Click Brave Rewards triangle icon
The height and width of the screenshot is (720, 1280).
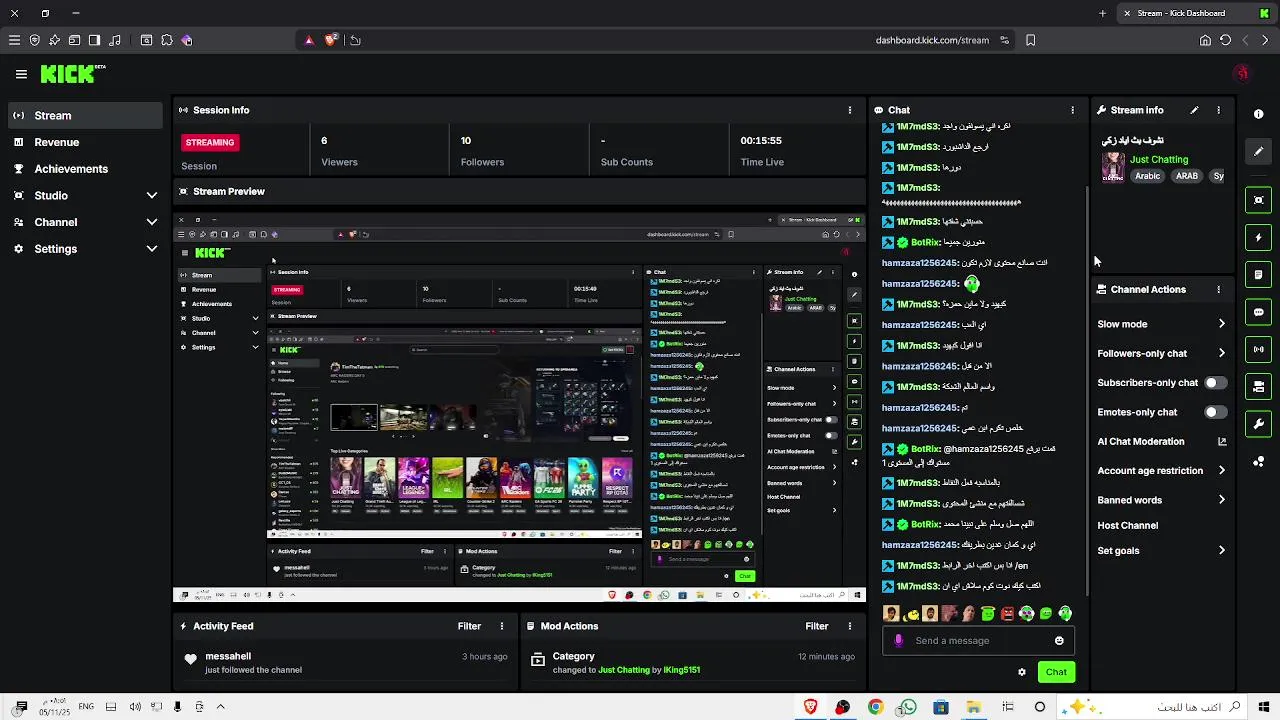[x=309, y=40]
